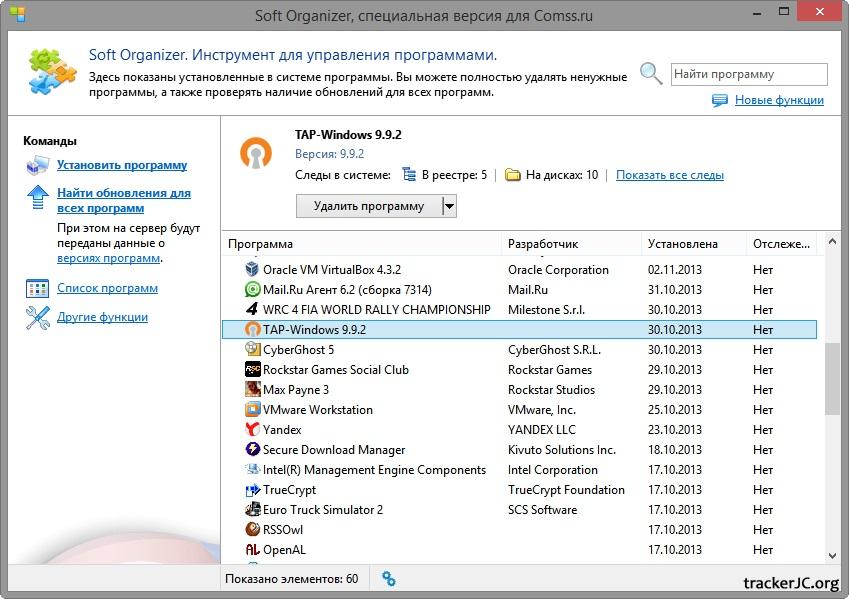Viewport: 849px width, 599px height.
Task: Click the blue gears status bar icon
Action: 388,579
